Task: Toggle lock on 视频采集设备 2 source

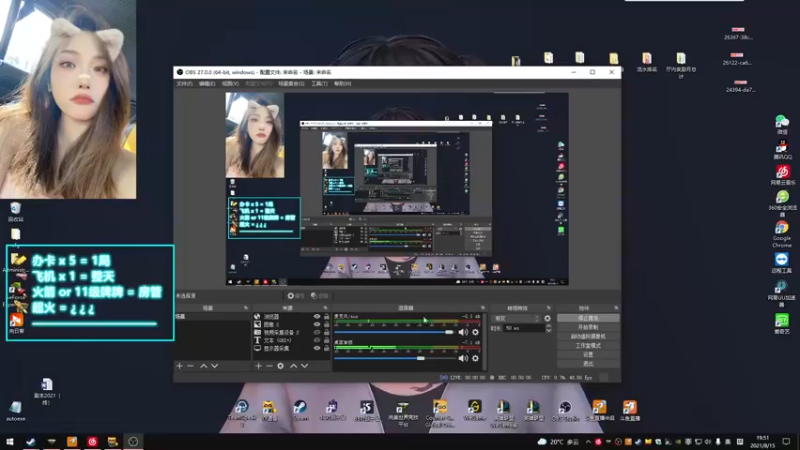Action: pos(327,332)
